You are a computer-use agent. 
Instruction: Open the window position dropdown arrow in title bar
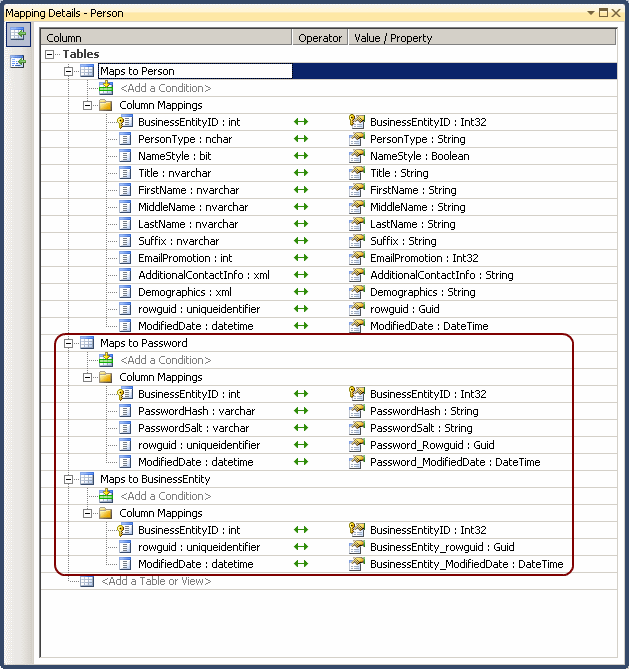(591, 12)
